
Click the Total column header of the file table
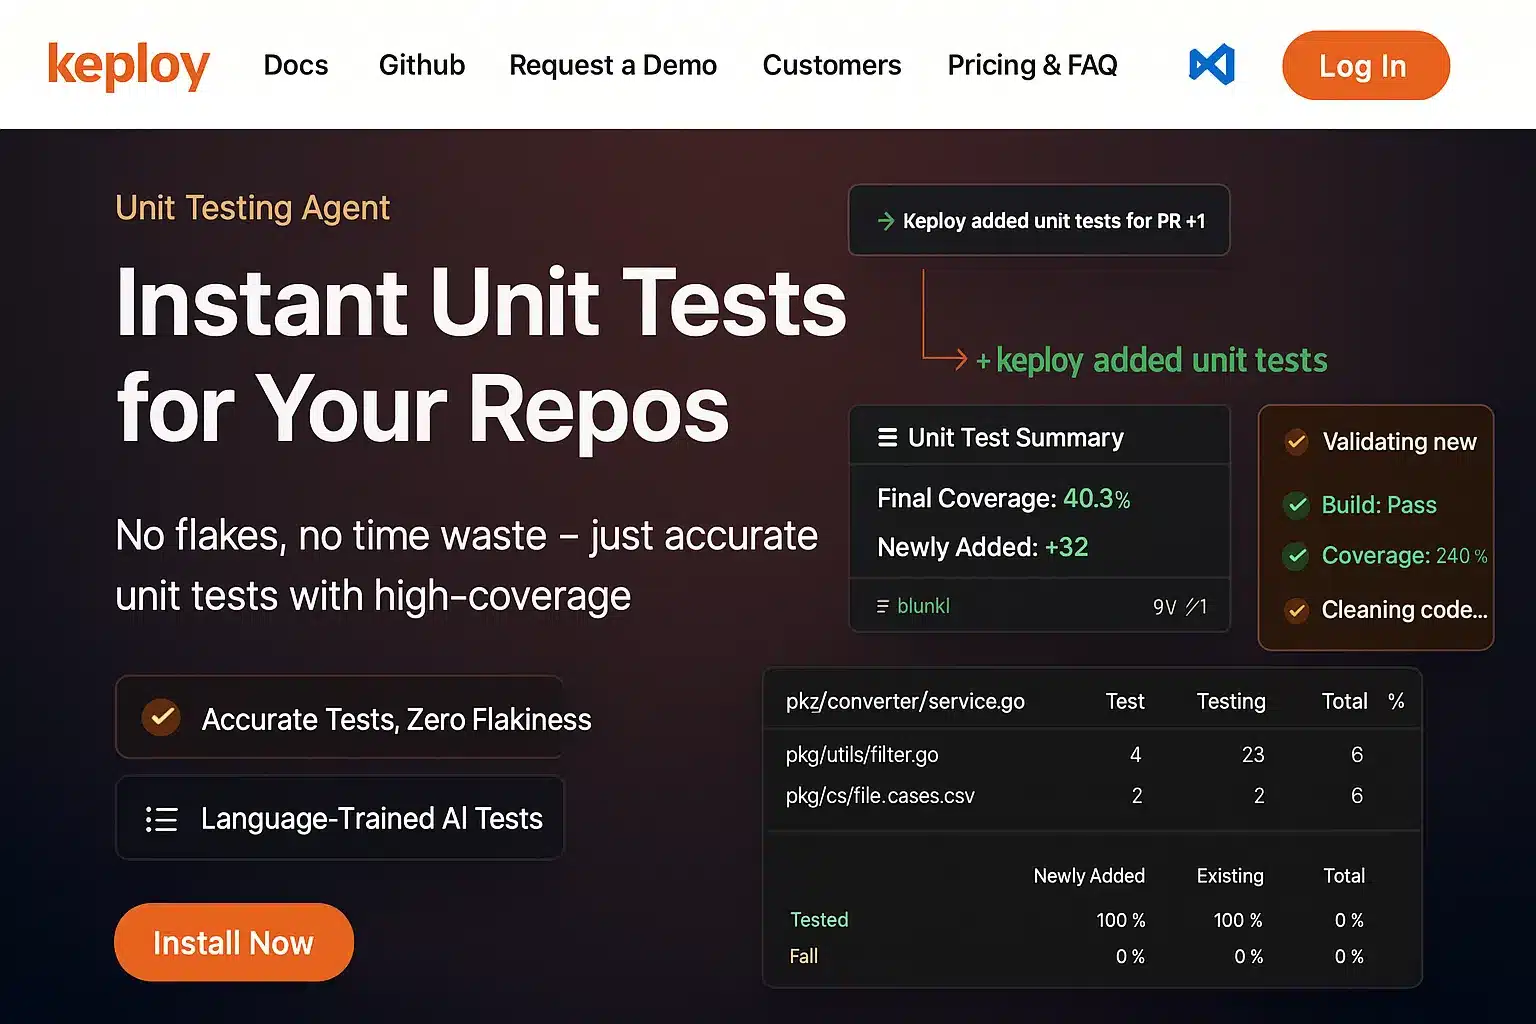tap(1344, 701)
